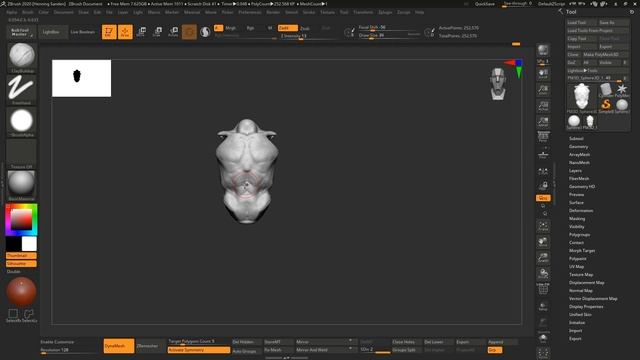The image size is (640, 360).
Task: Click the DynaMesh button
Action: click(x=119, y=346)
